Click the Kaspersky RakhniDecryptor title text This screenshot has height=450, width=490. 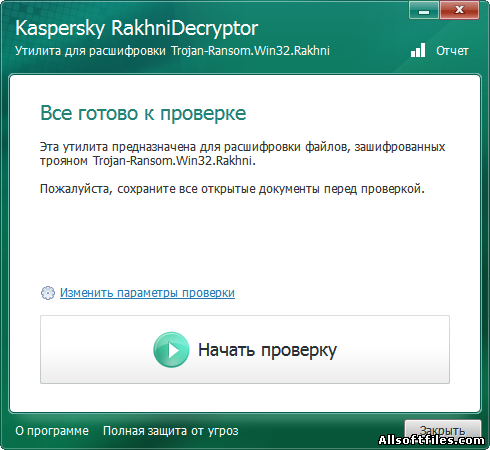click(137, 28)
